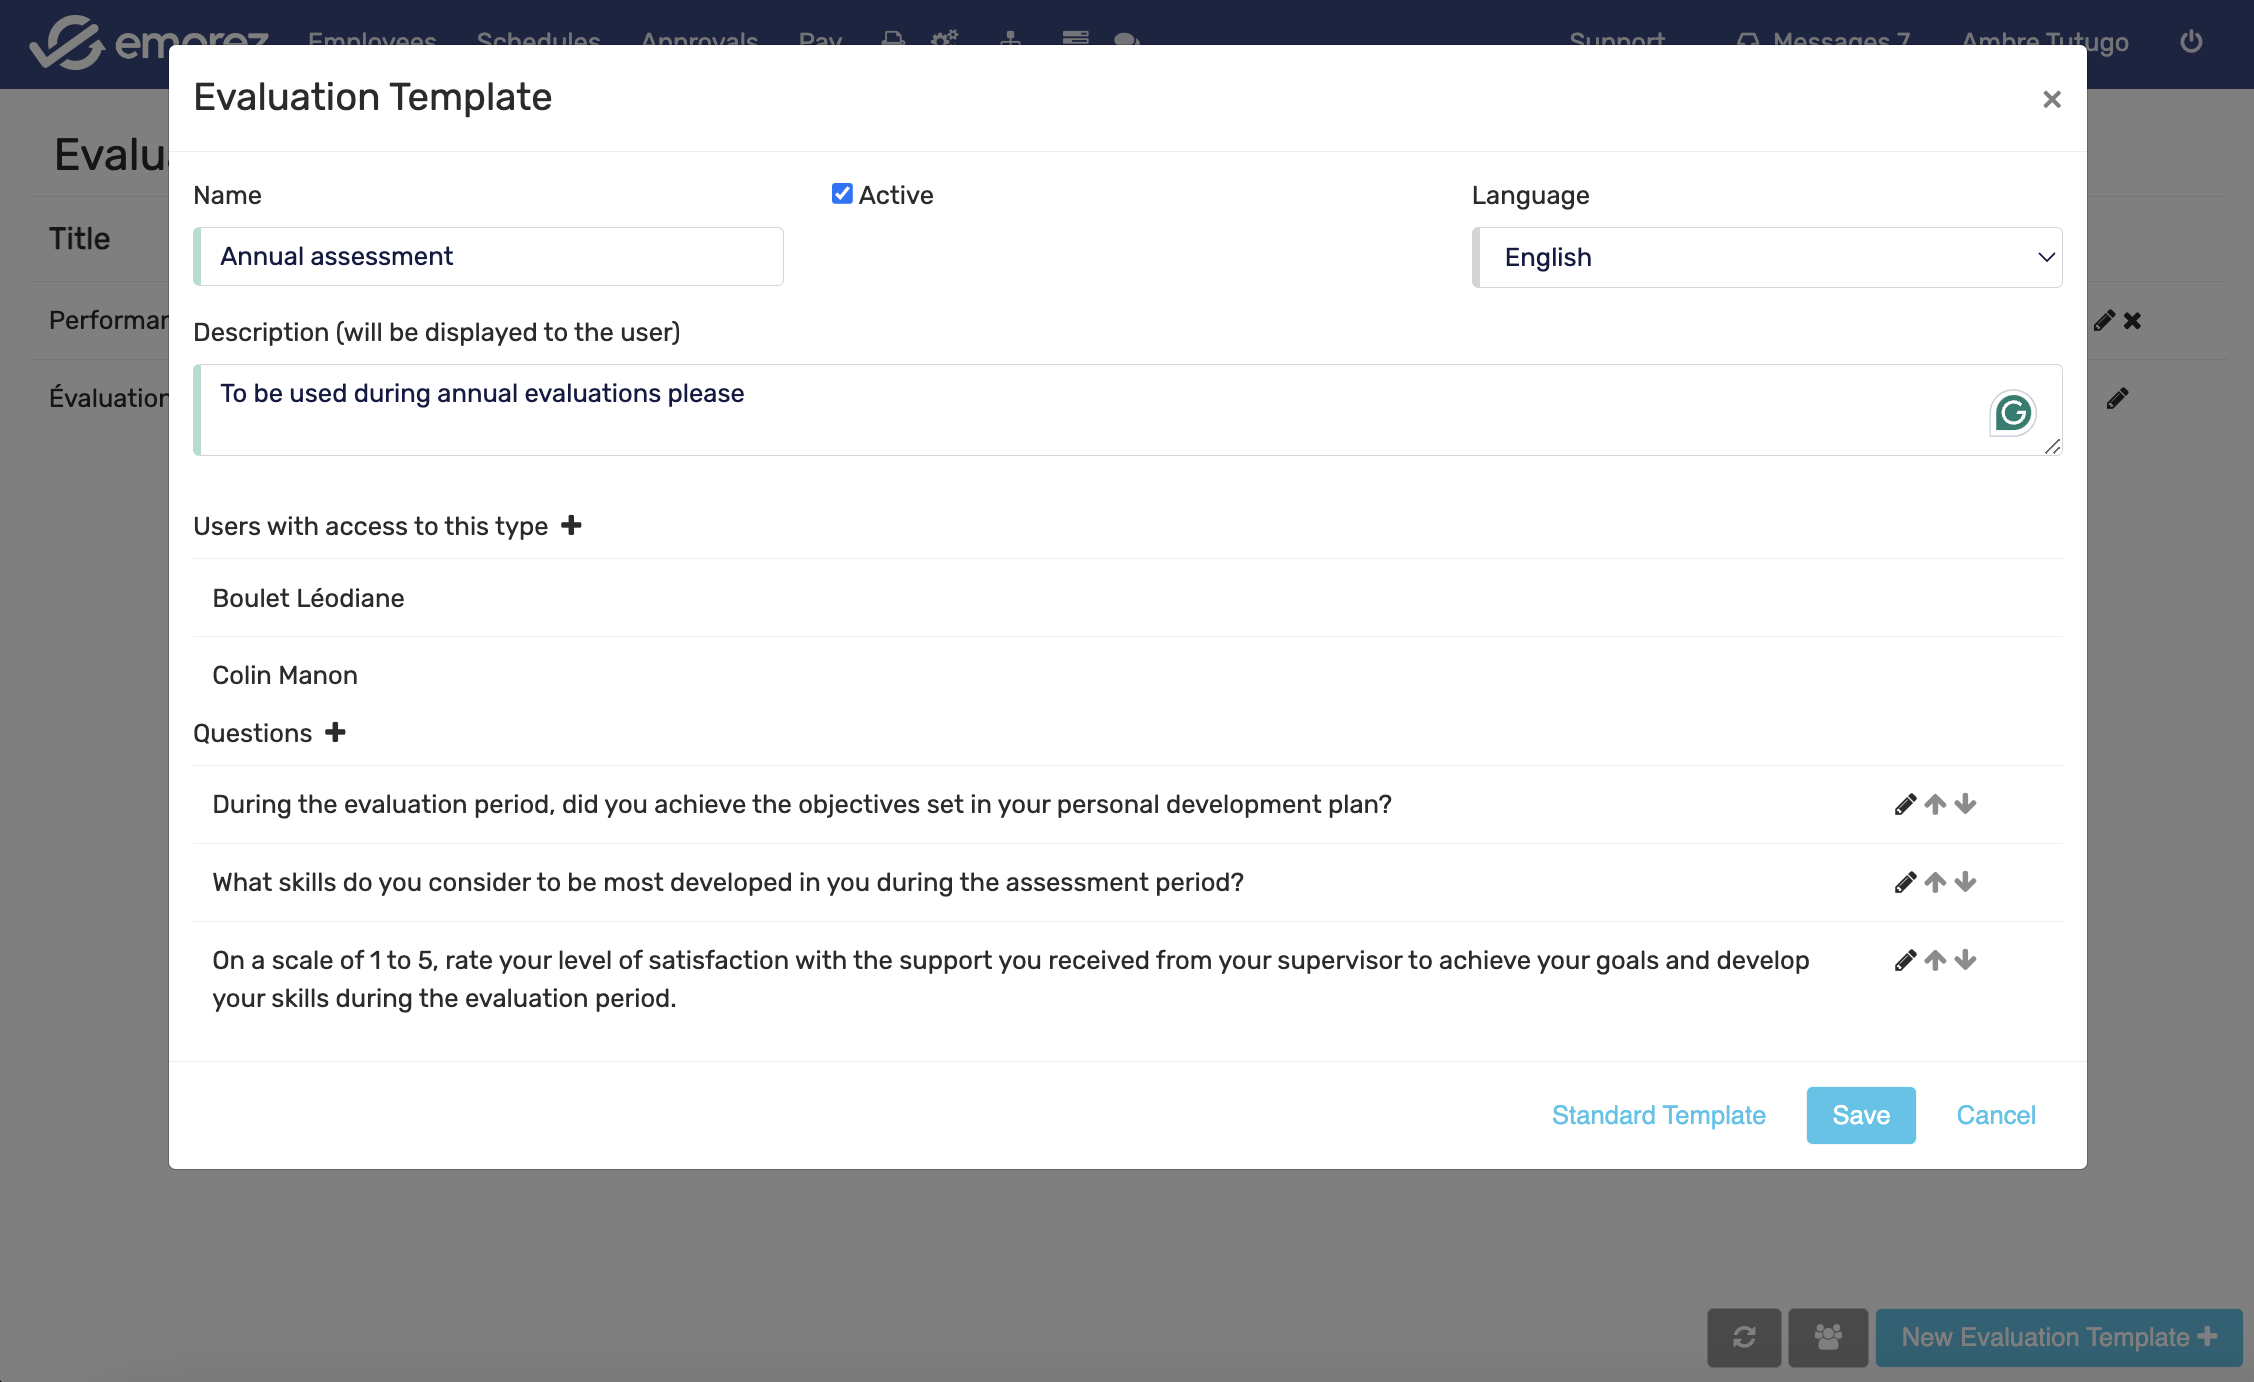Click the plus icon next to Questions

coord(335,732)
